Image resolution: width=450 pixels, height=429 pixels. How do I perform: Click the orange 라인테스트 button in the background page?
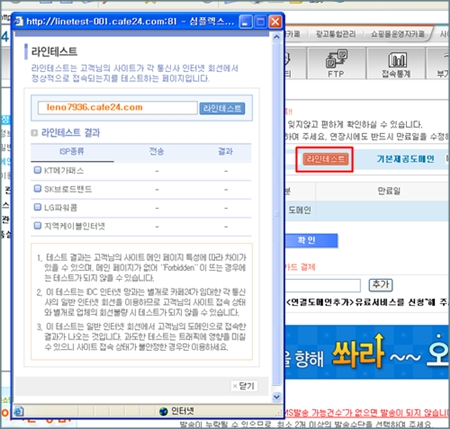pyautogui.click(x=326, y=159)
